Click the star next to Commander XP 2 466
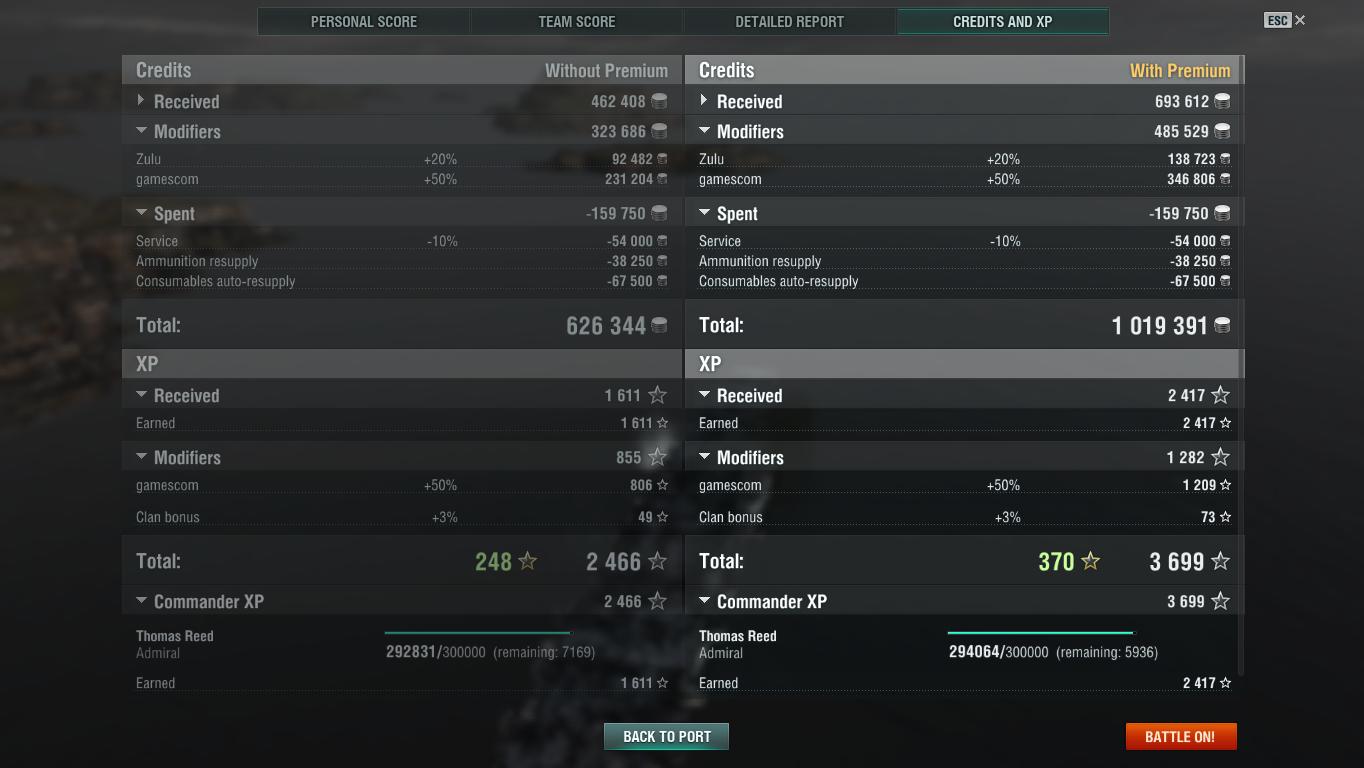Image resolution: width=1364 pixels, height=768 pixels. point(657,601)
